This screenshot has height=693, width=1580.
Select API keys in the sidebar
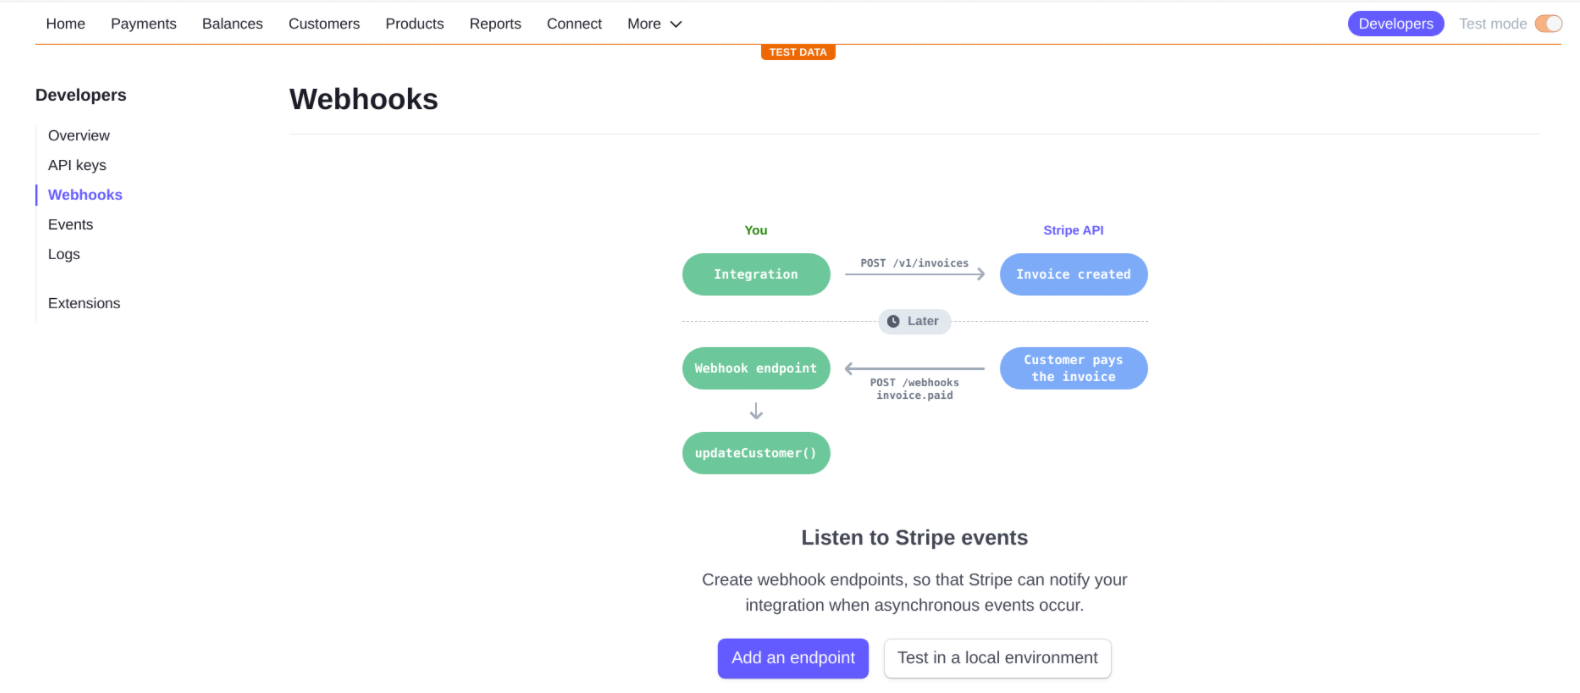point(77,165)
